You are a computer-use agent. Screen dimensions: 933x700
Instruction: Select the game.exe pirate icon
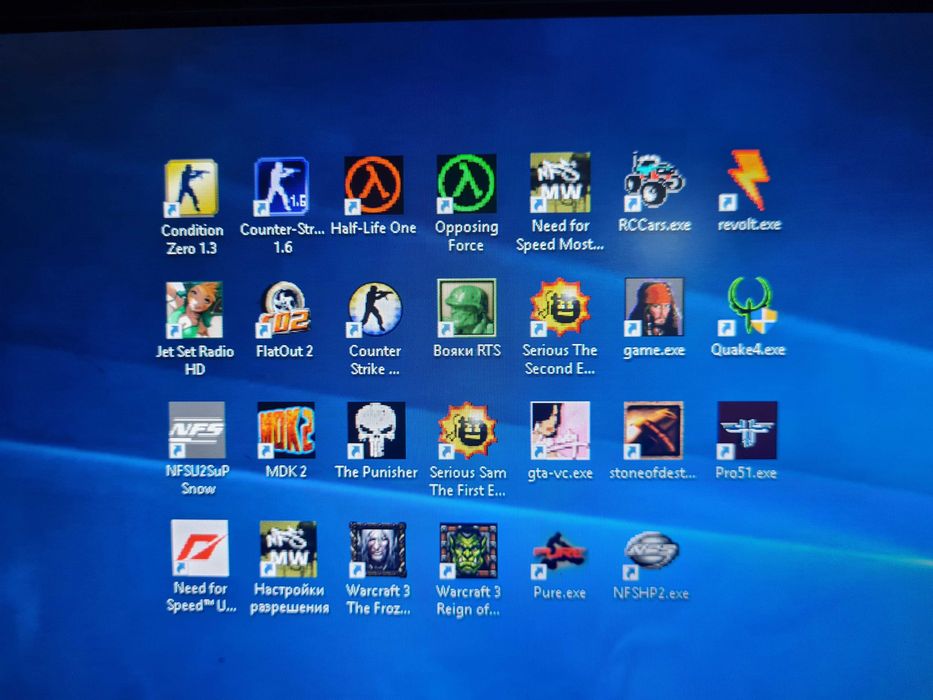point(654,307)
